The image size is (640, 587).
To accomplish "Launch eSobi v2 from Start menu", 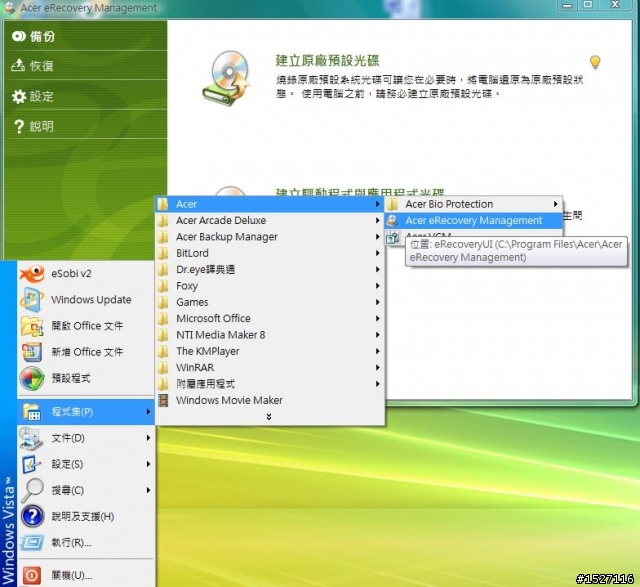I will tap(86, 273).
